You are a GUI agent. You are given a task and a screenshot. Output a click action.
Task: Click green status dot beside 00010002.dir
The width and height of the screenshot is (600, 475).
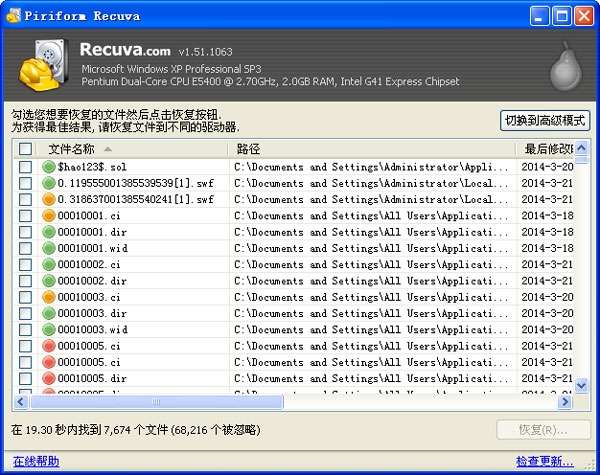point(49,281)
